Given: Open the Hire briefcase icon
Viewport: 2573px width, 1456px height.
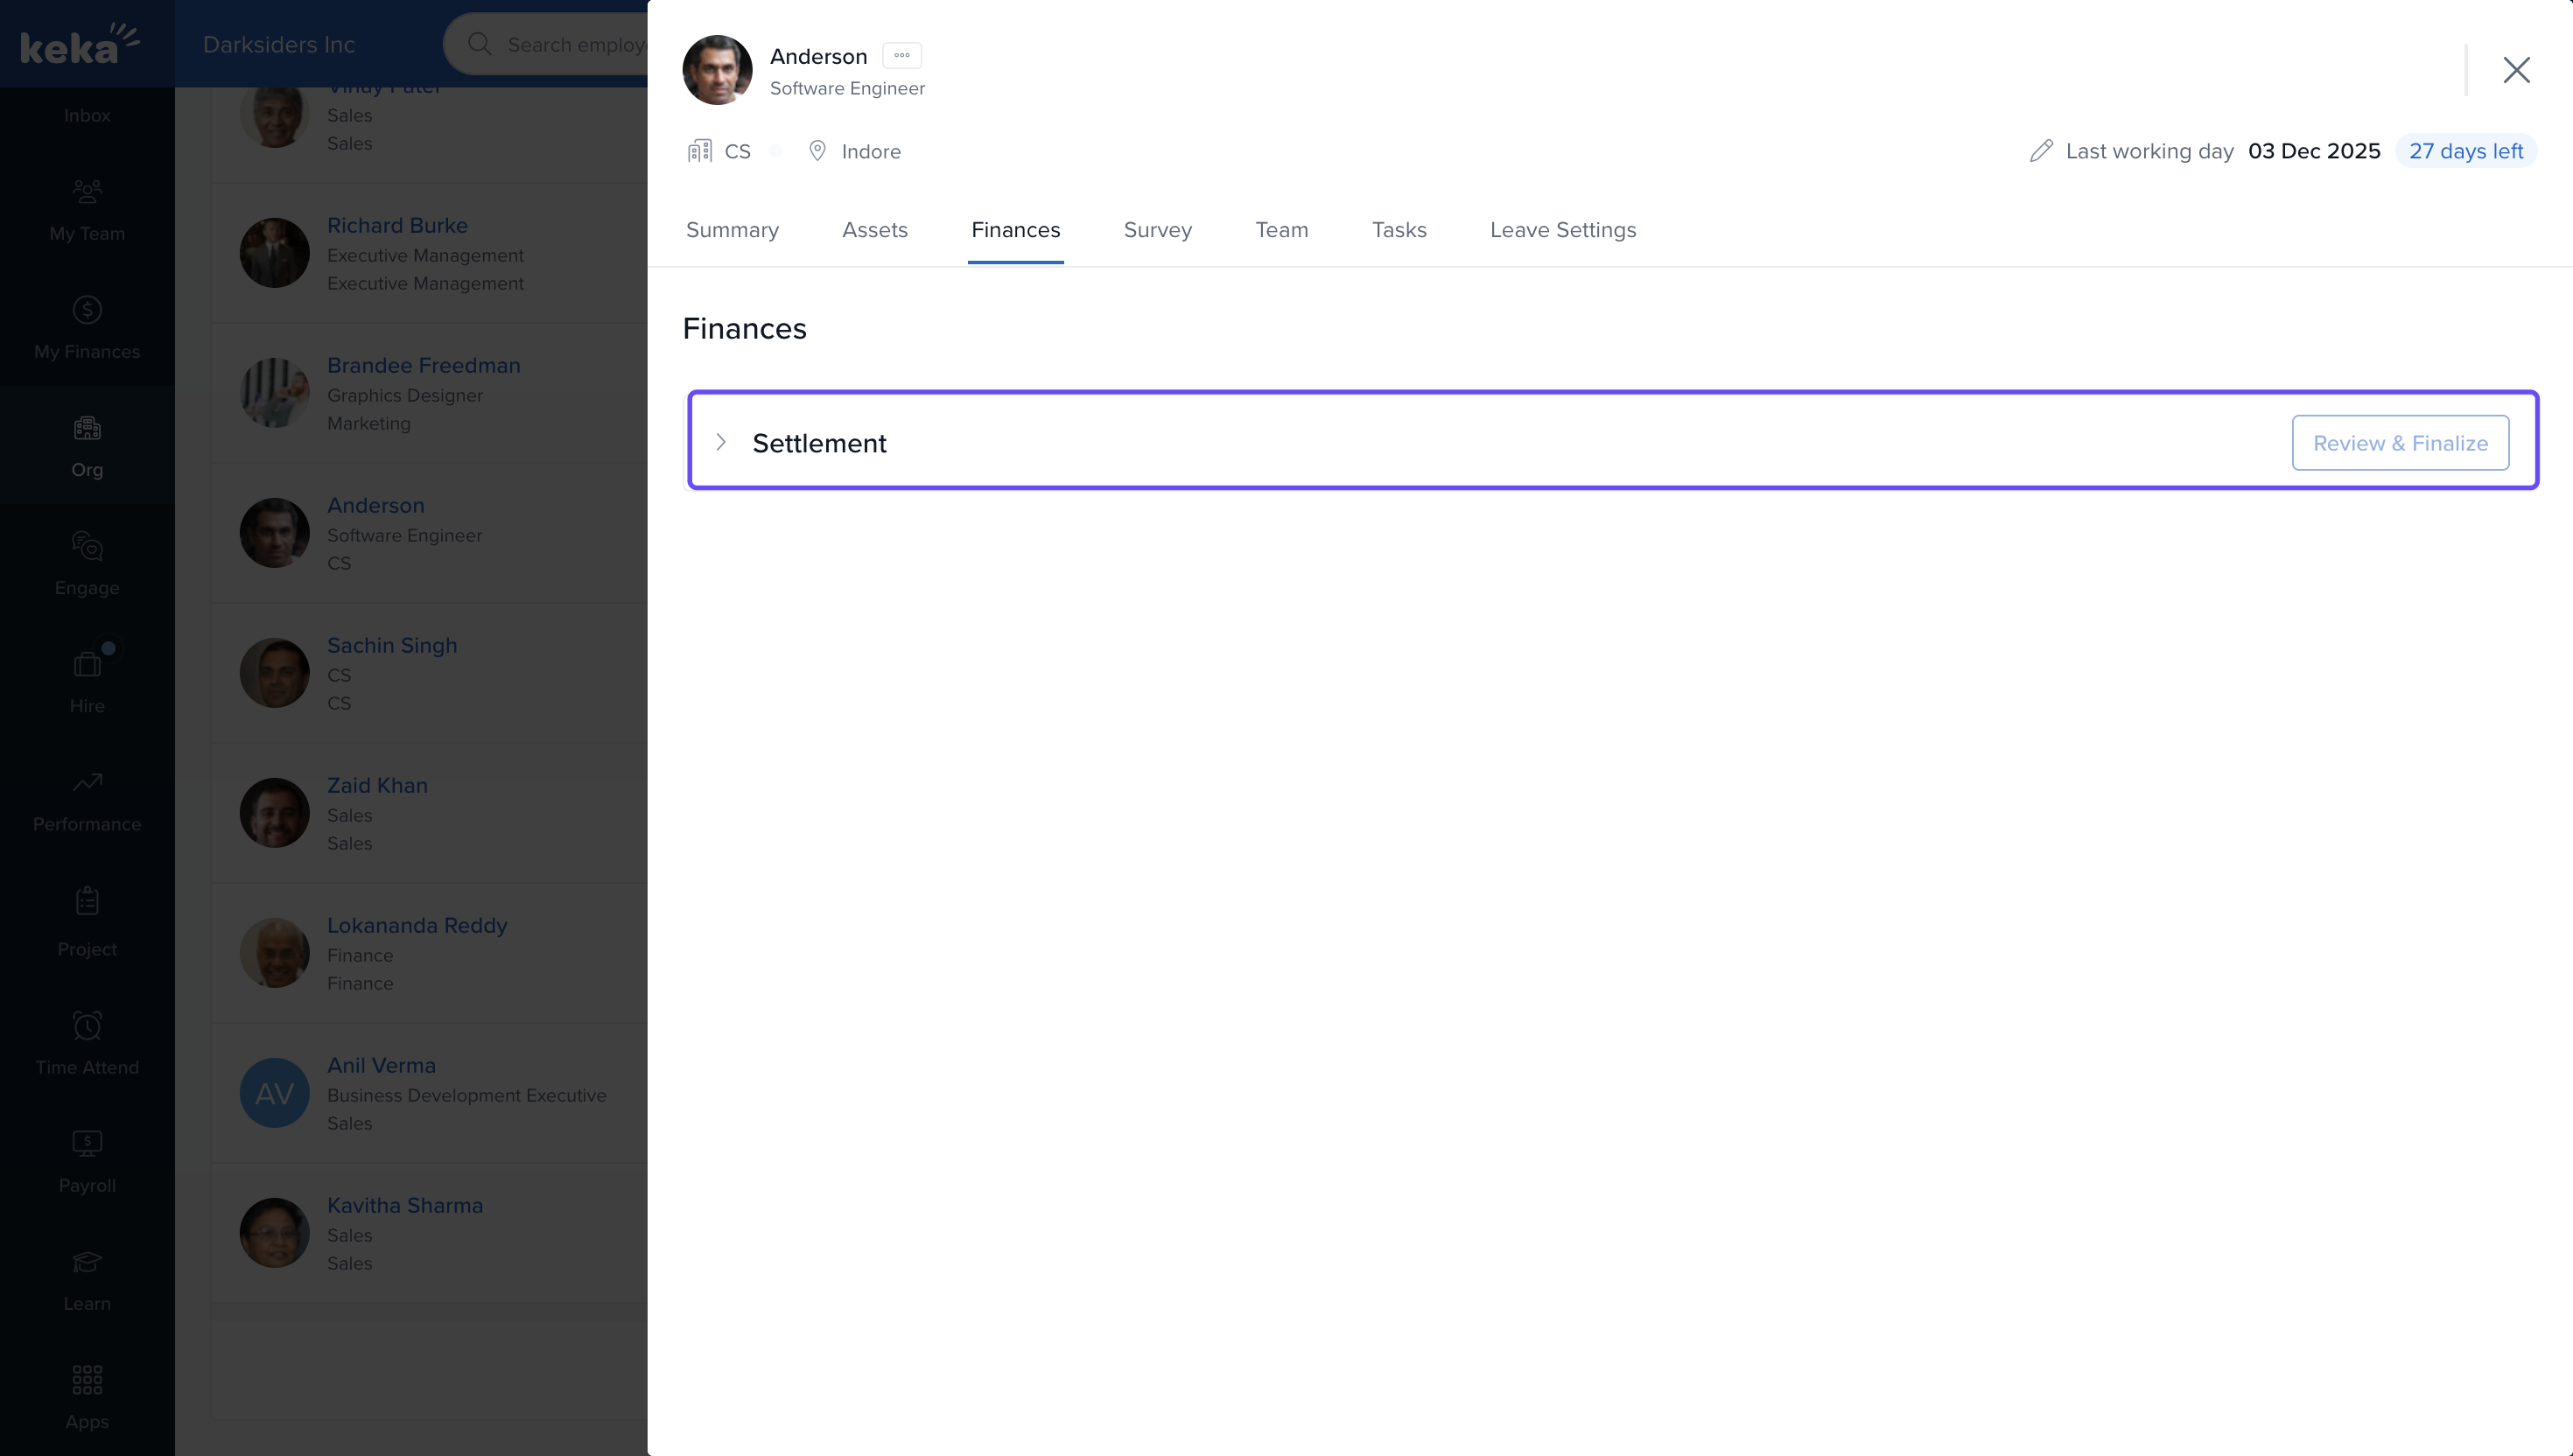Looking at the screenshot, I should pos(87,665).
